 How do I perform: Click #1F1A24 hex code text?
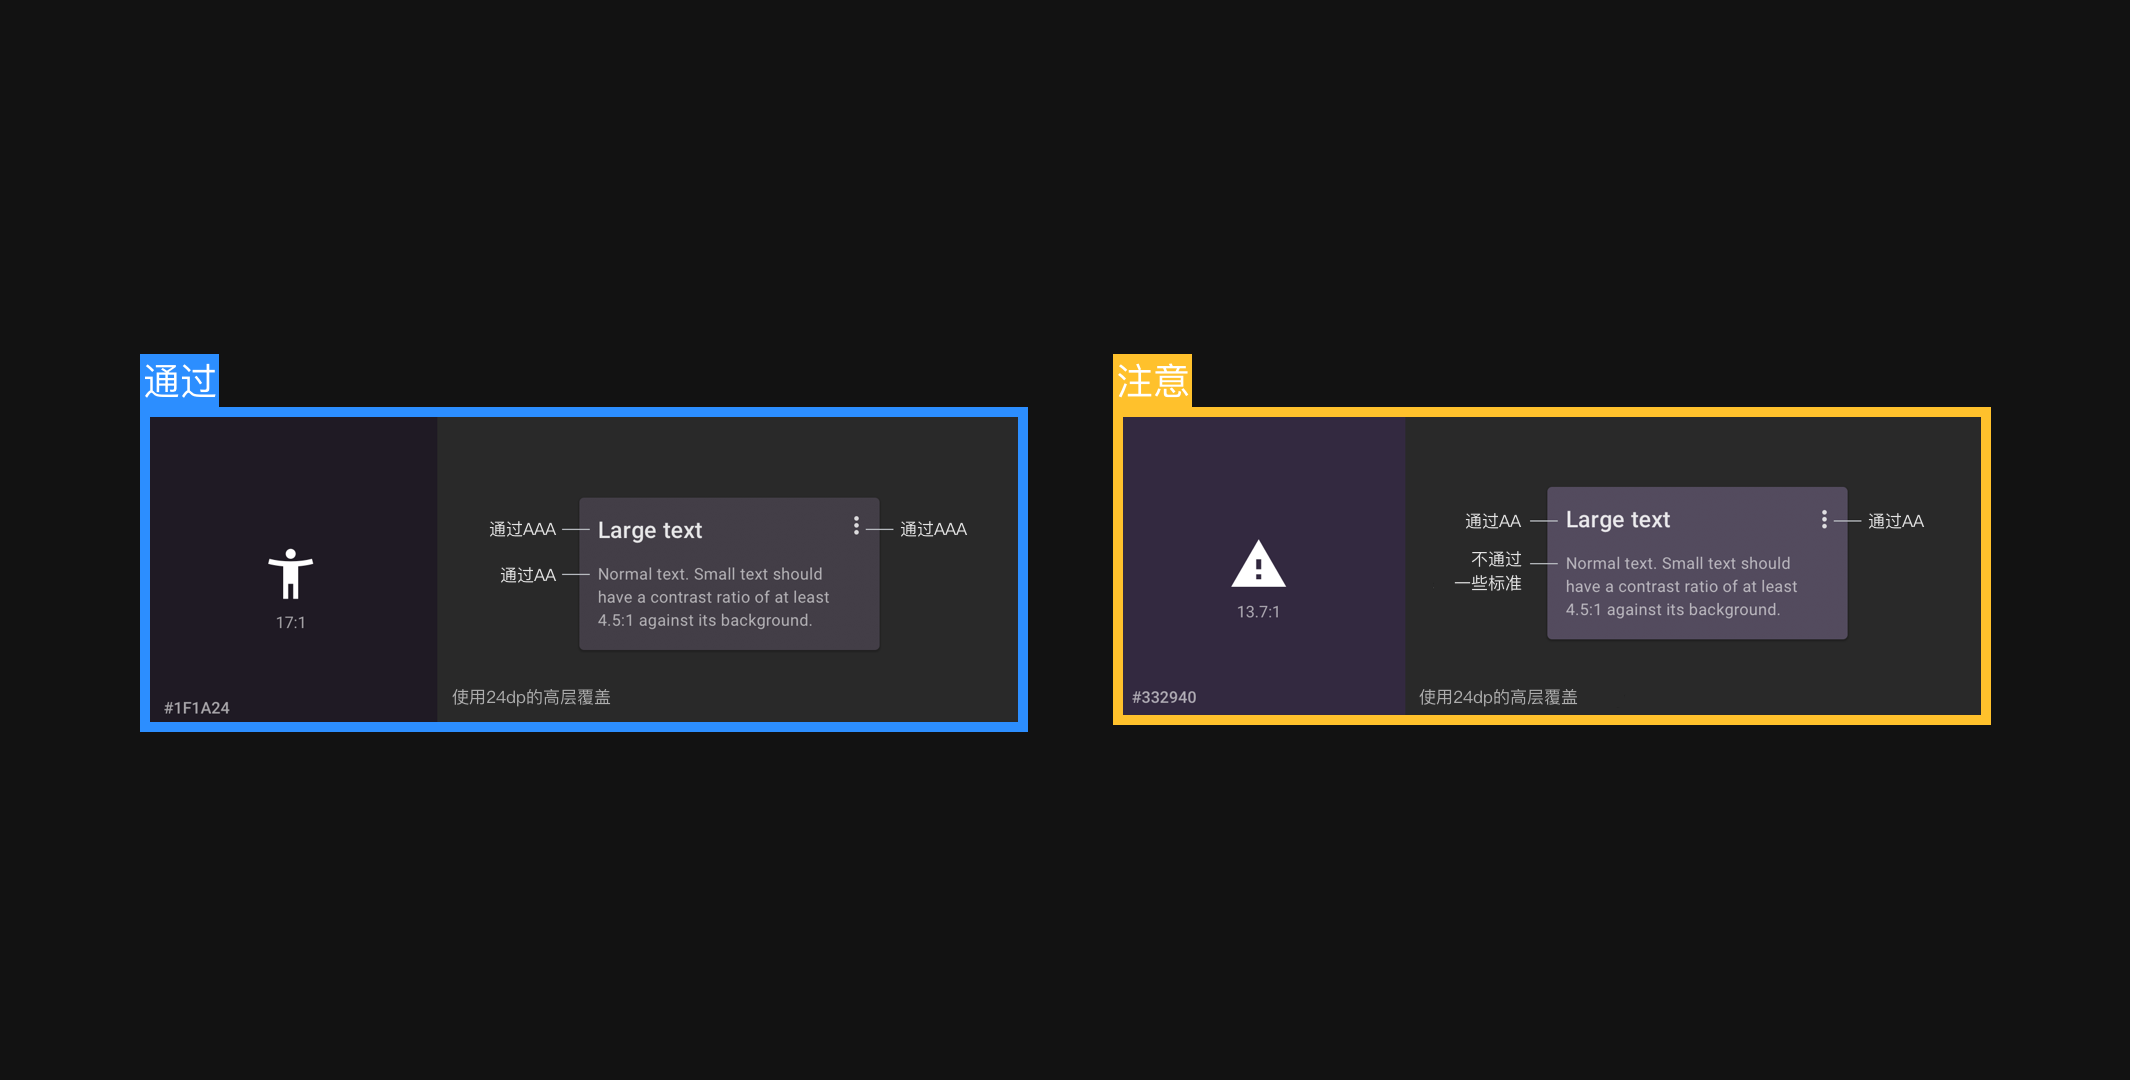(x=197, y=708)
